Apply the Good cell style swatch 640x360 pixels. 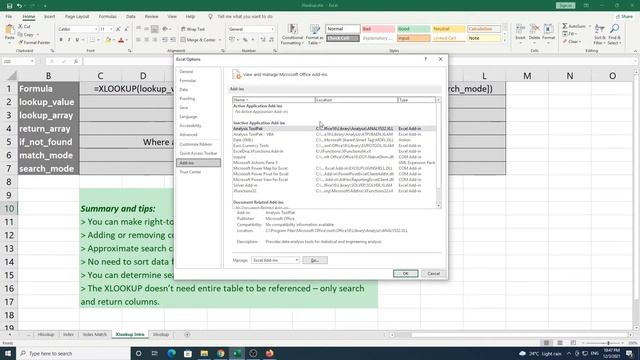[413, 29]
